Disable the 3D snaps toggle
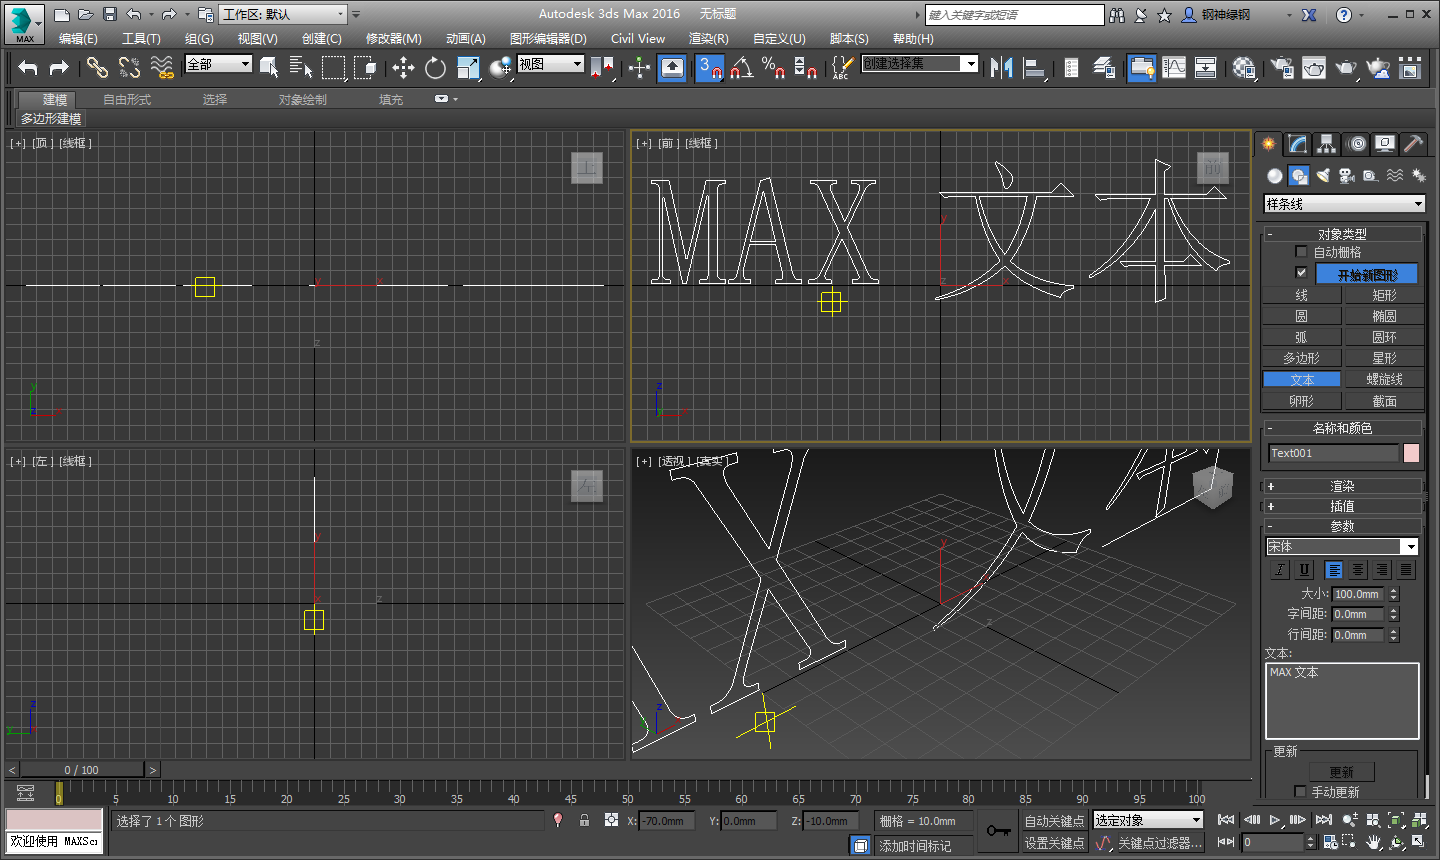The width and height of the screenshot is (1440, 860). point(709,68)
